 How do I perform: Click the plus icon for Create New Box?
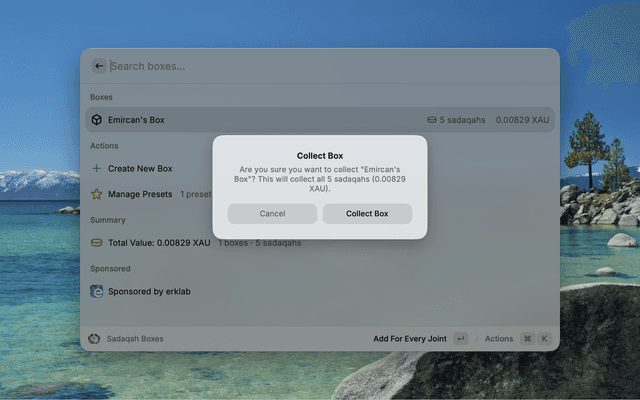tap(97, 169)
